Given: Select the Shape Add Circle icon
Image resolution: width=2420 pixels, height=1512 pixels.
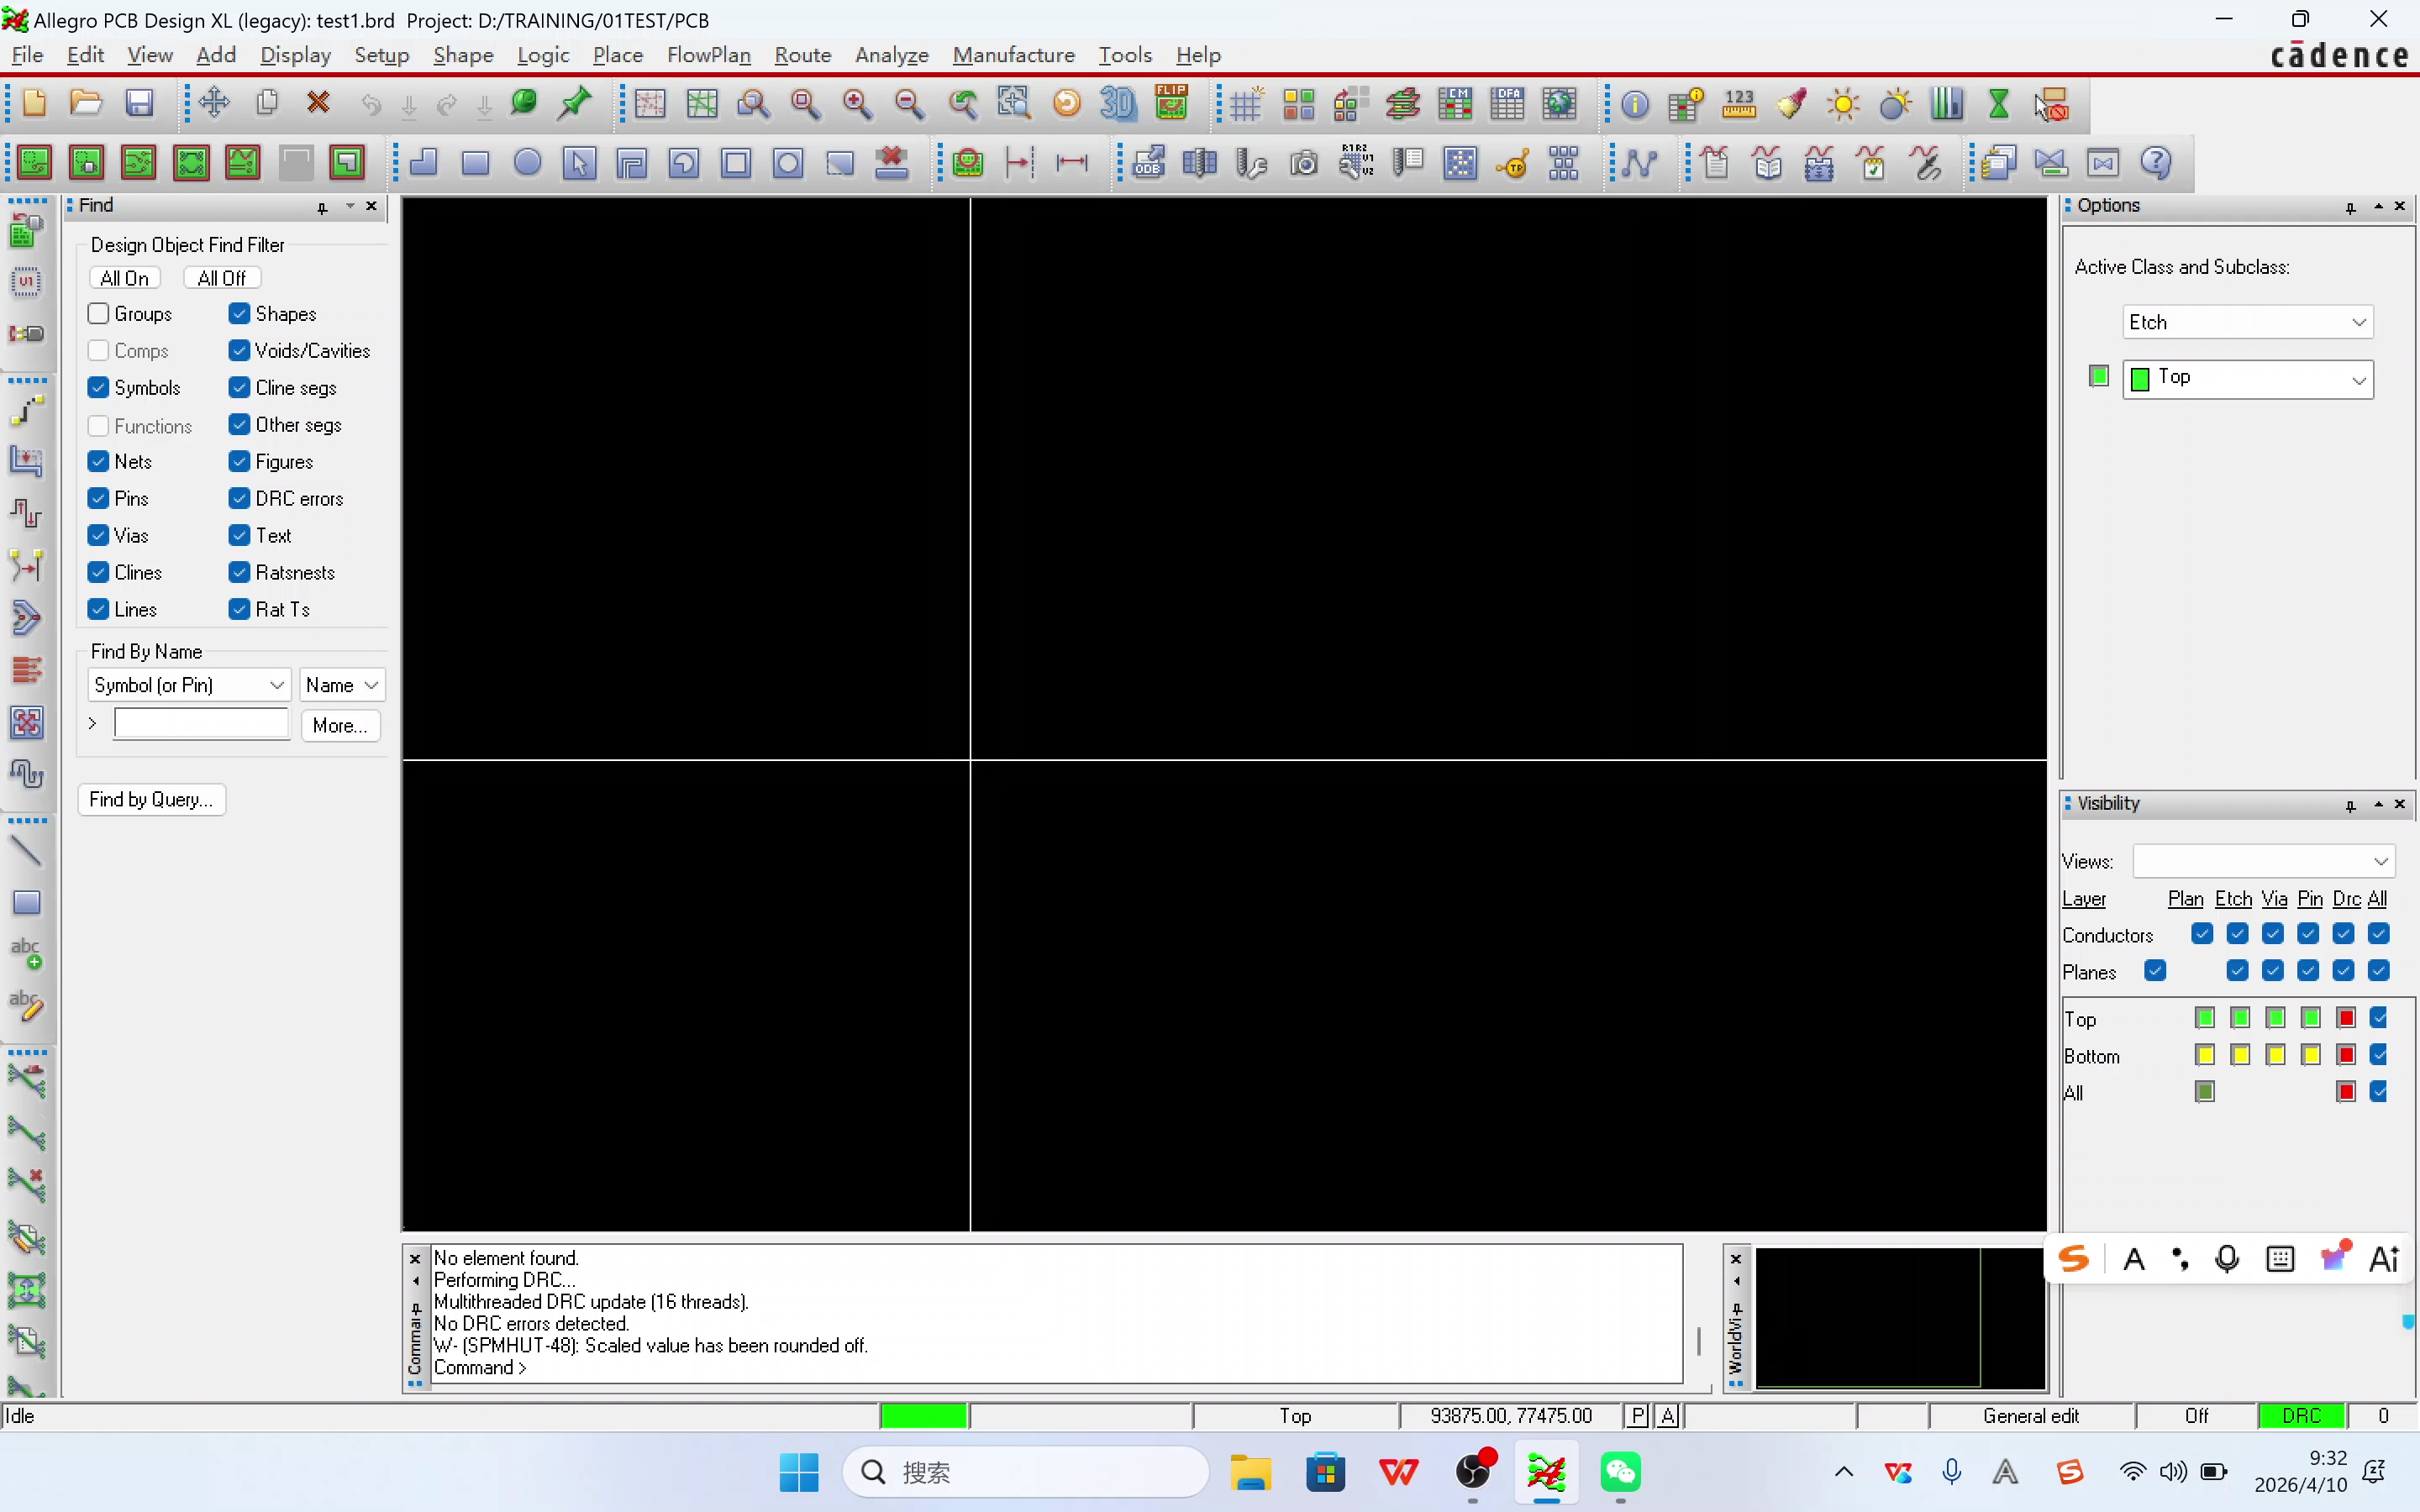Looking at the screenshot, I should click(528, 162).
